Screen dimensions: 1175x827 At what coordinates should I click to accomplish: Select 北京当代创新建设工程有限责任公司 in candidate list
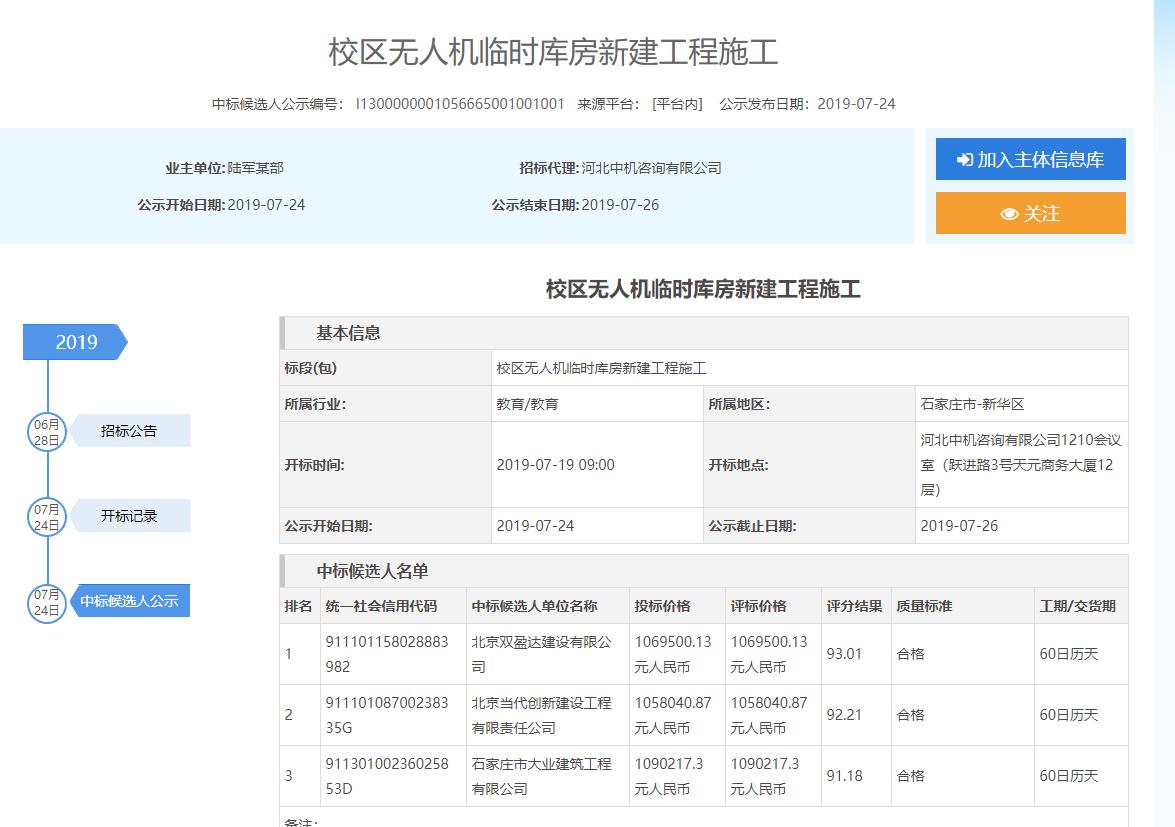pyautogui.click(x=540, y=715)
